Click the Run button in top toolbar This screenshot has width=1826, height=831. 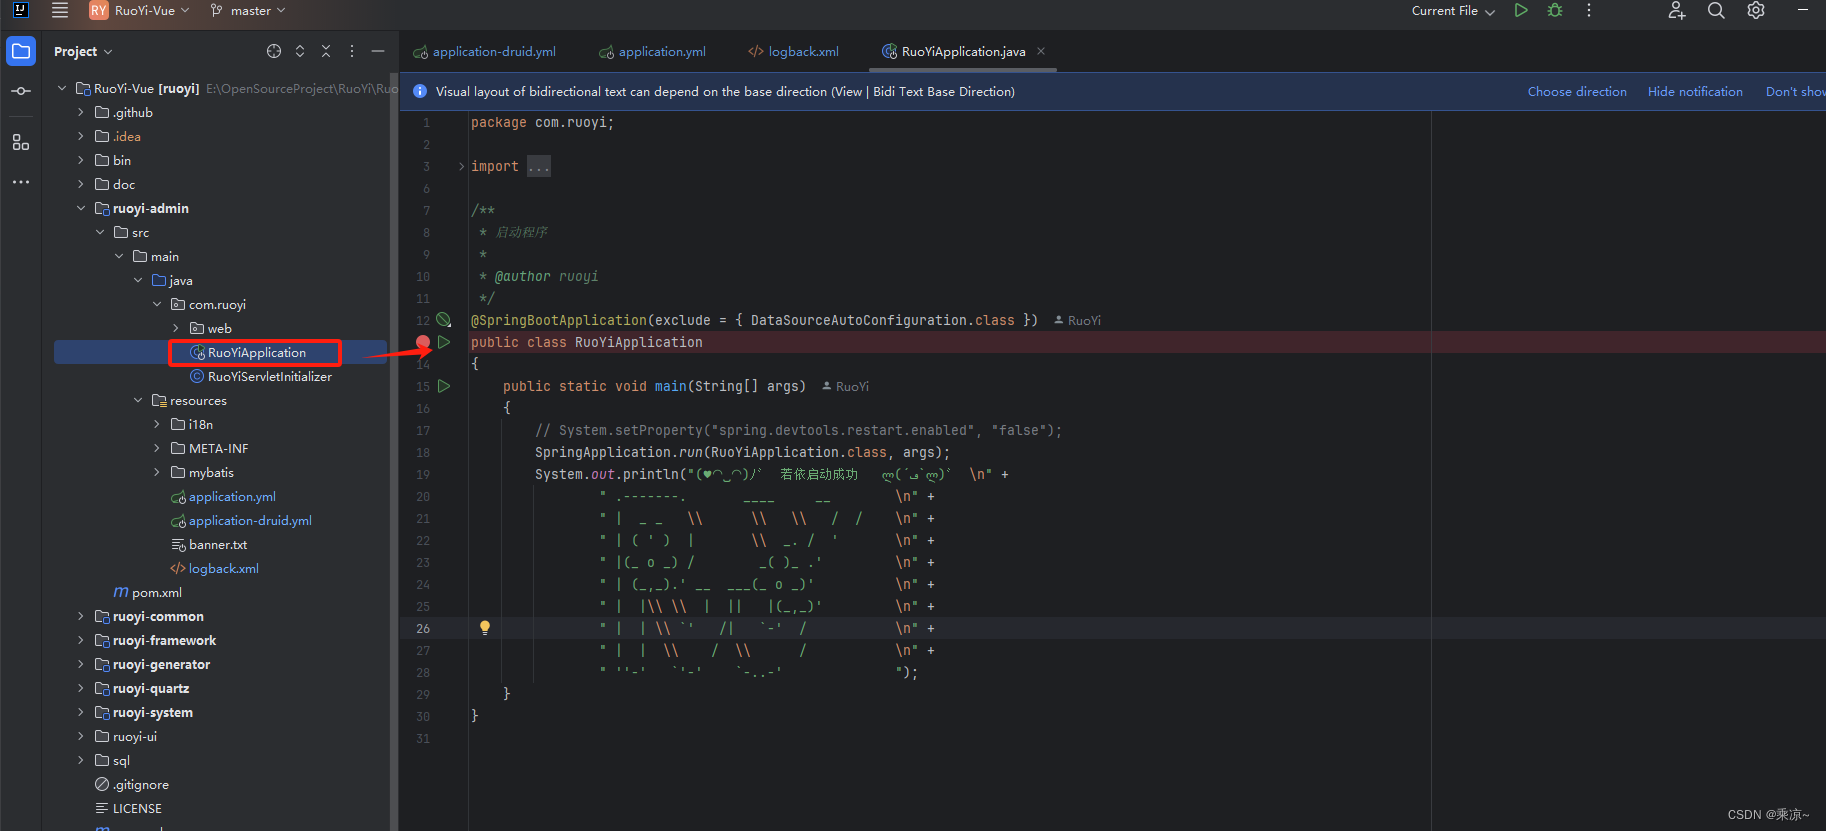click(1521, 10)
